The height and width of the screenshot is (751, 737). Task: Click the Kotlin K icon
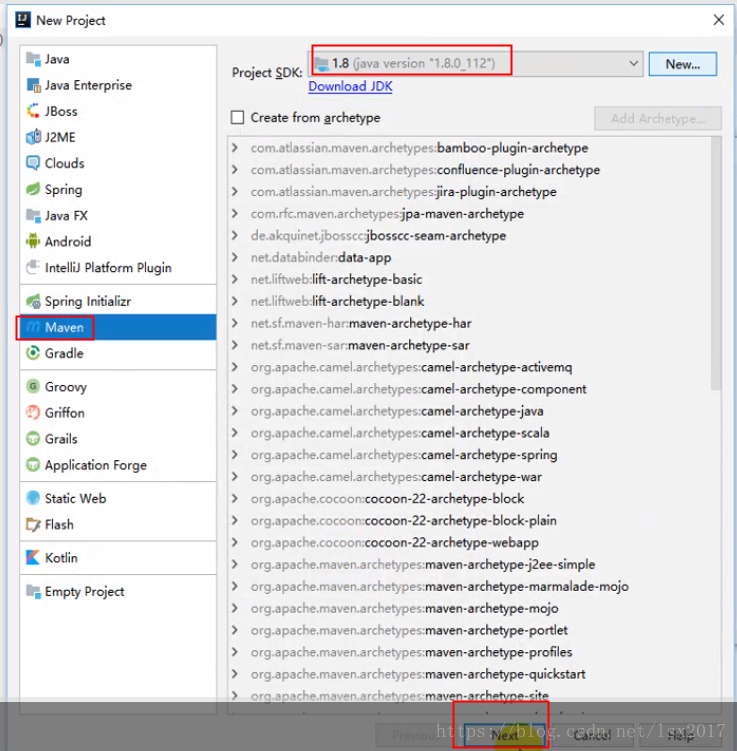[33, 558]
